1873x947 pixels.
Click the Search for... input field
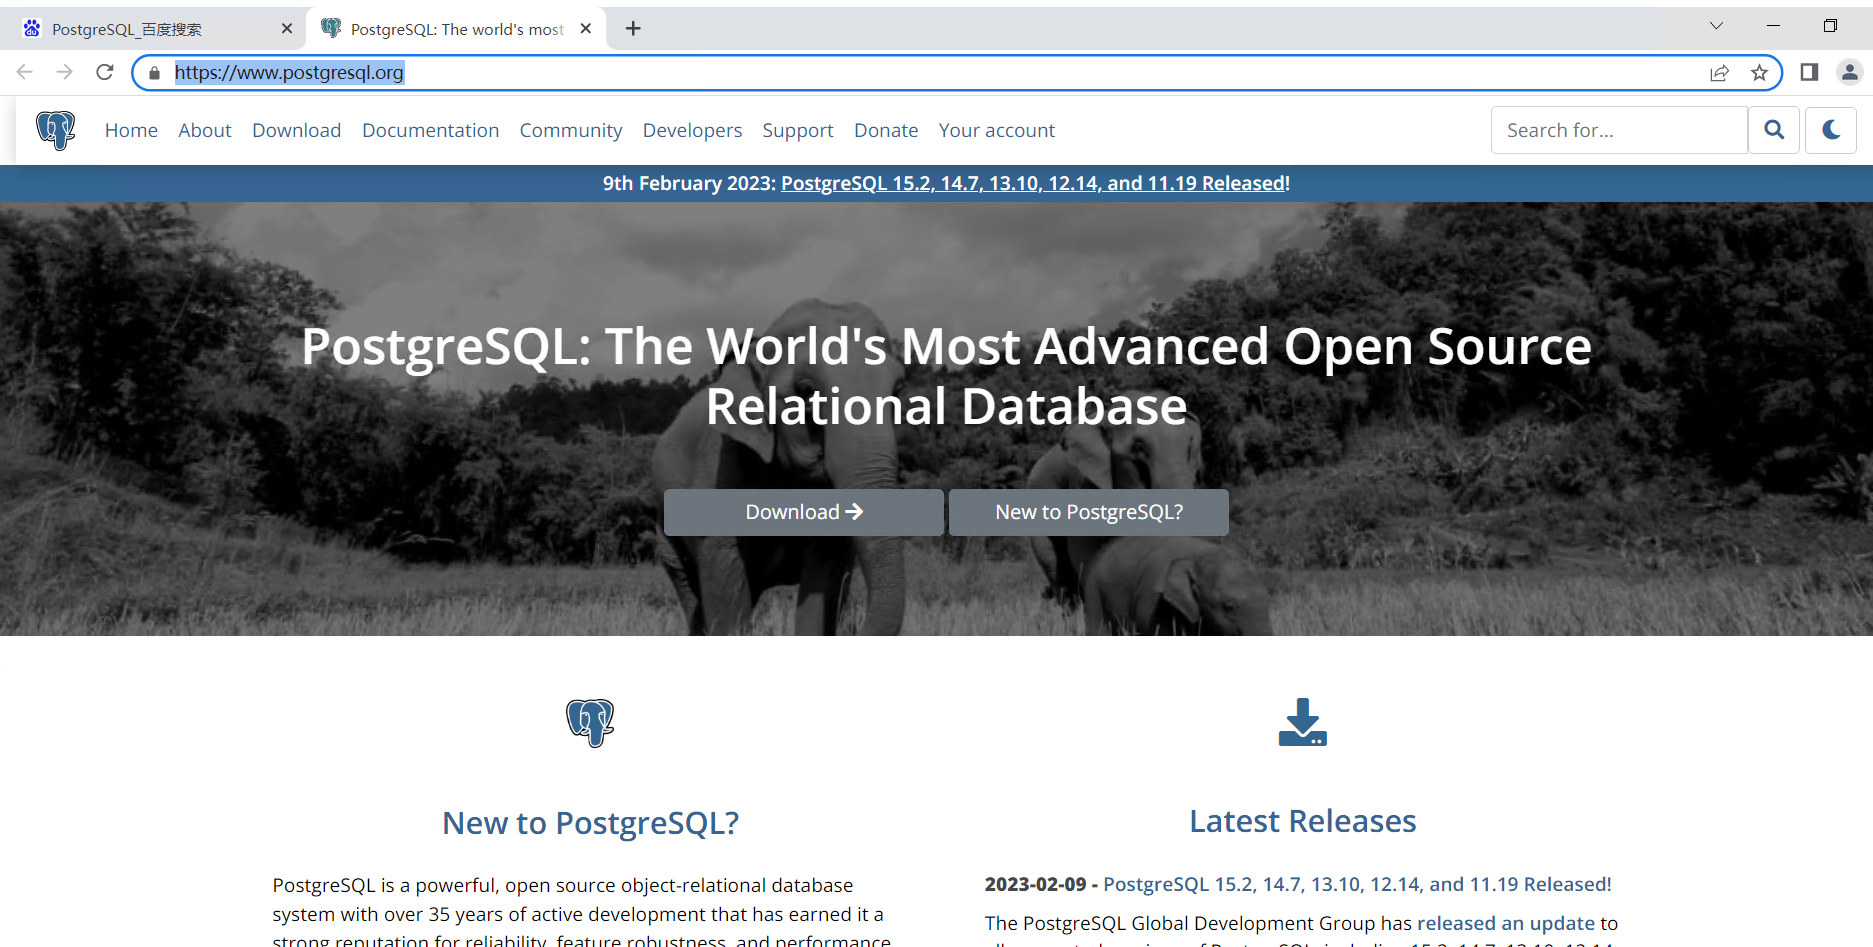(x=1619, y=130)
